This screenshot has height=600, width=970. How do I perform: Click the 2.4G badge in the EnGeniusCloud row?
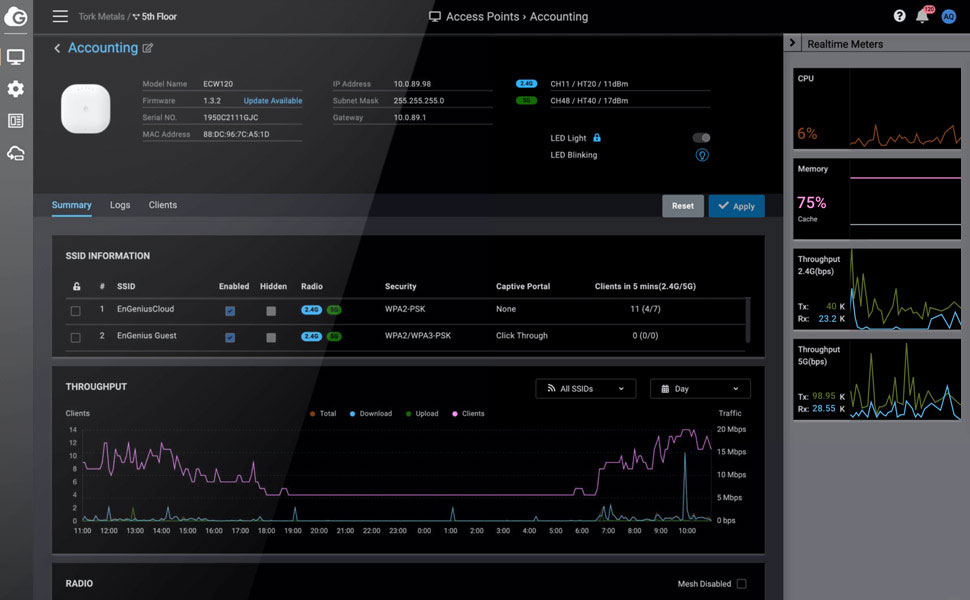pos(312,310)
